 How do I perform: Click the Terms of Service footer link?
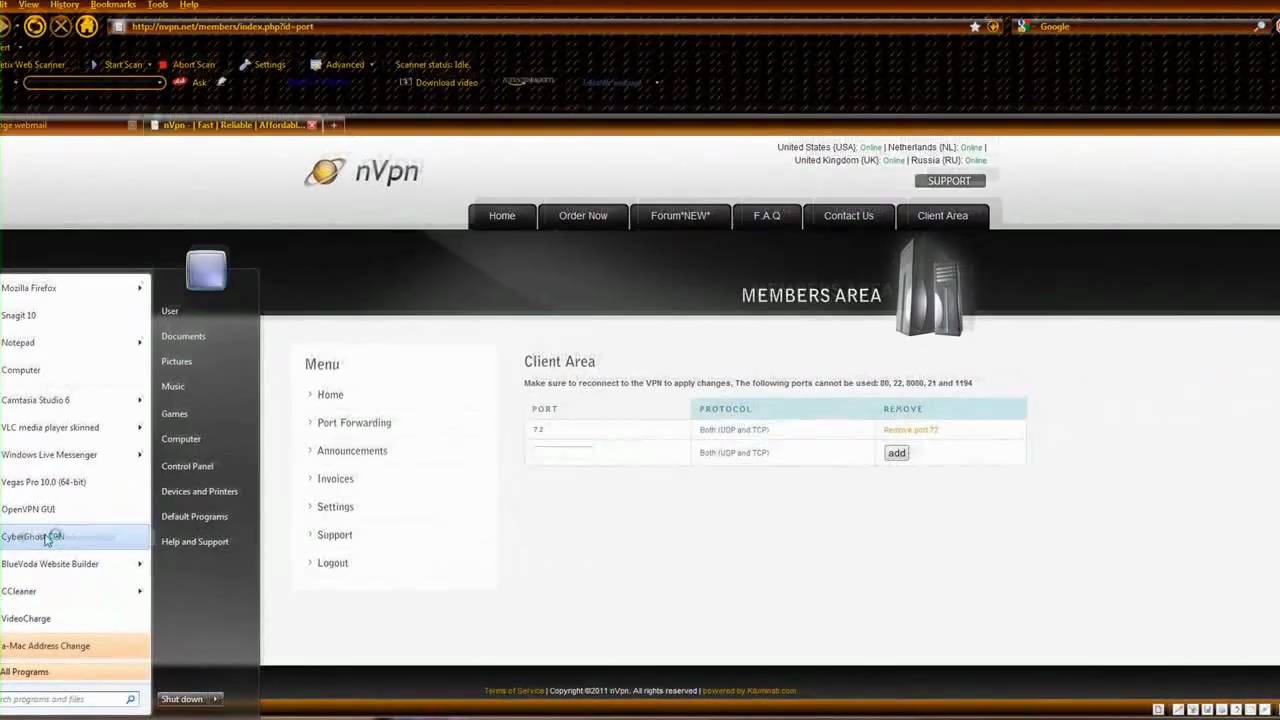pyautogui.click(x=514, y=691)
